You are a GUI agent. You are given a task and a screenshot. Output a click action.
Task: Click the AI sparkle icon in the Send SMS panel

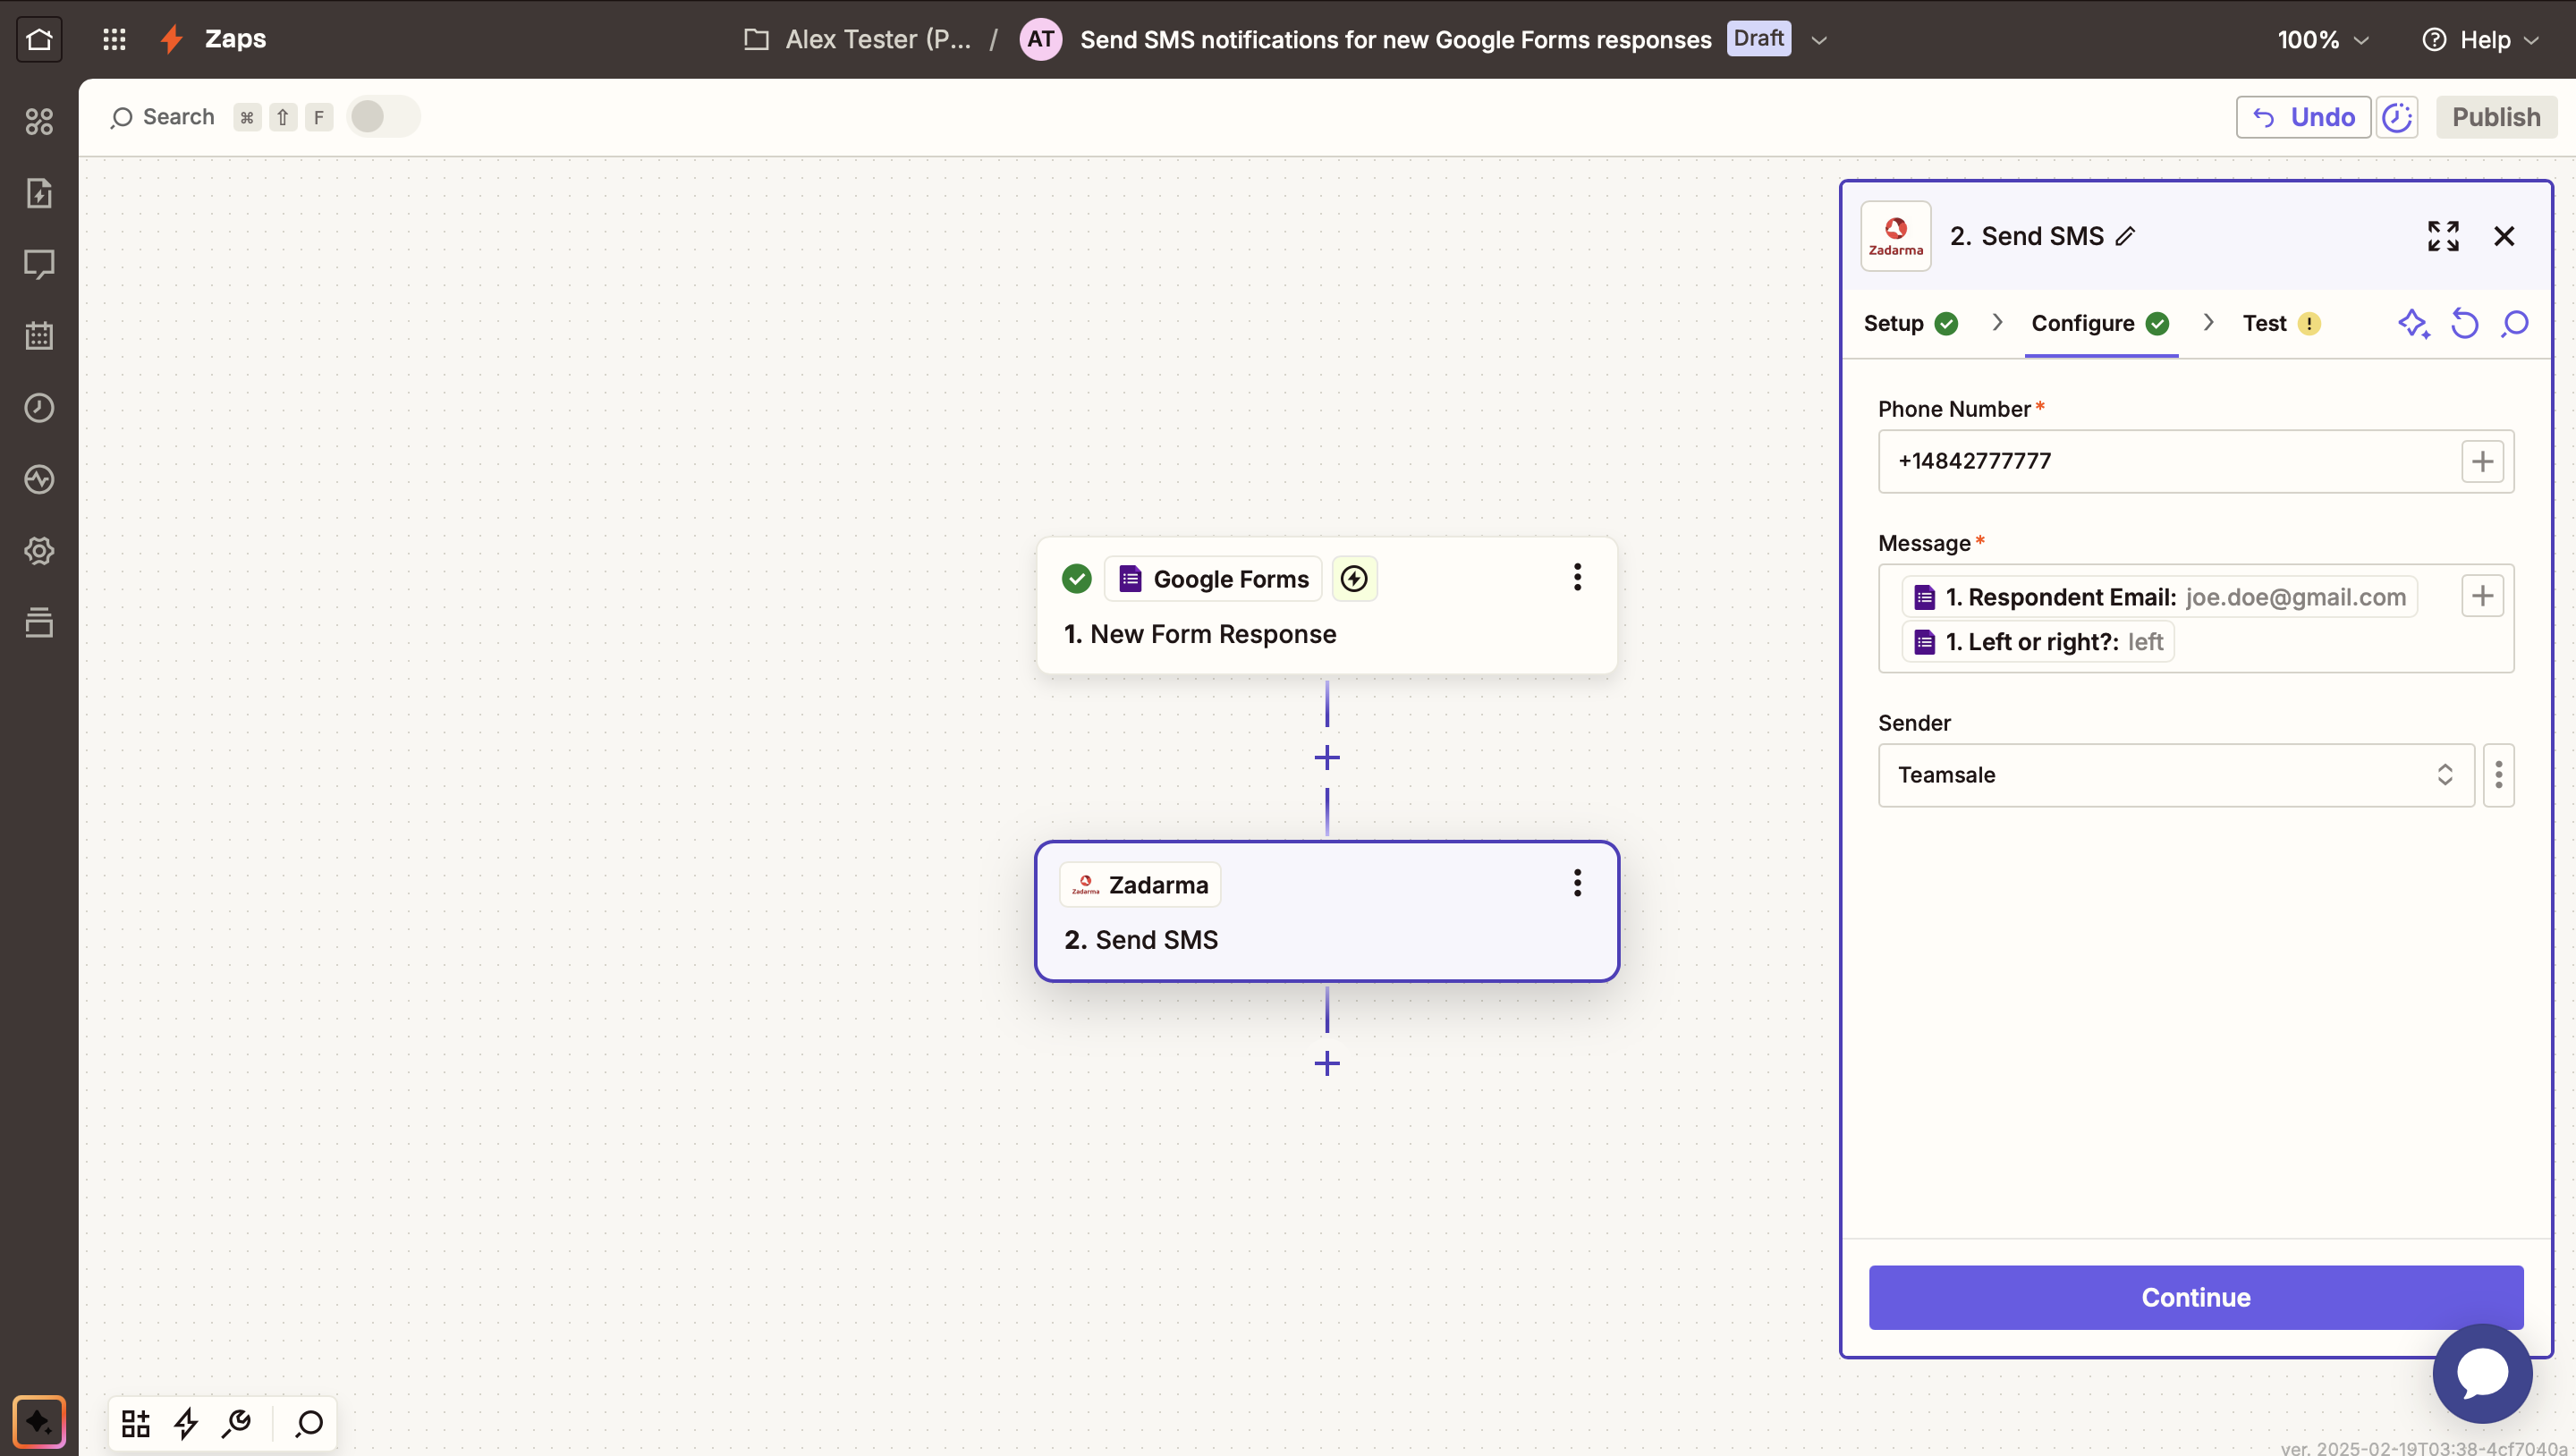[2413, 323]
